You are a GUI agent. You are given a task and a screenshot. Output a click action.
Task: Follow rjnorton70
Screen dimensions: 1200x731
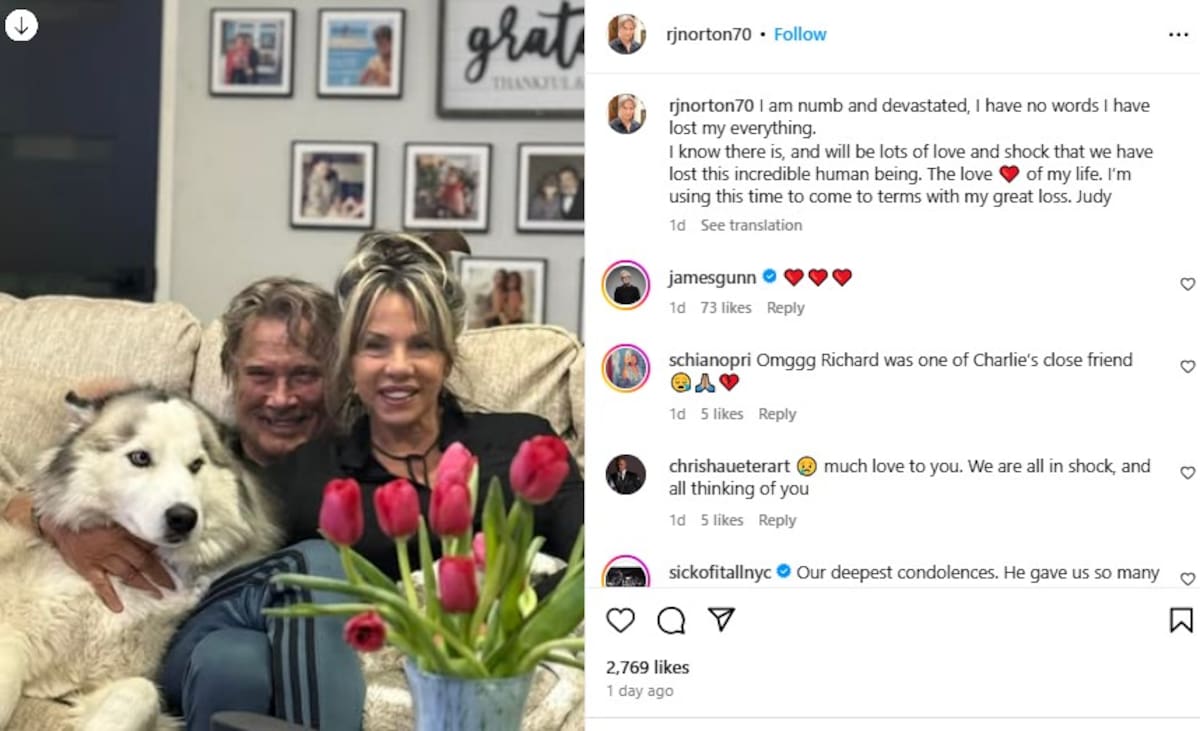coord(800,34)
